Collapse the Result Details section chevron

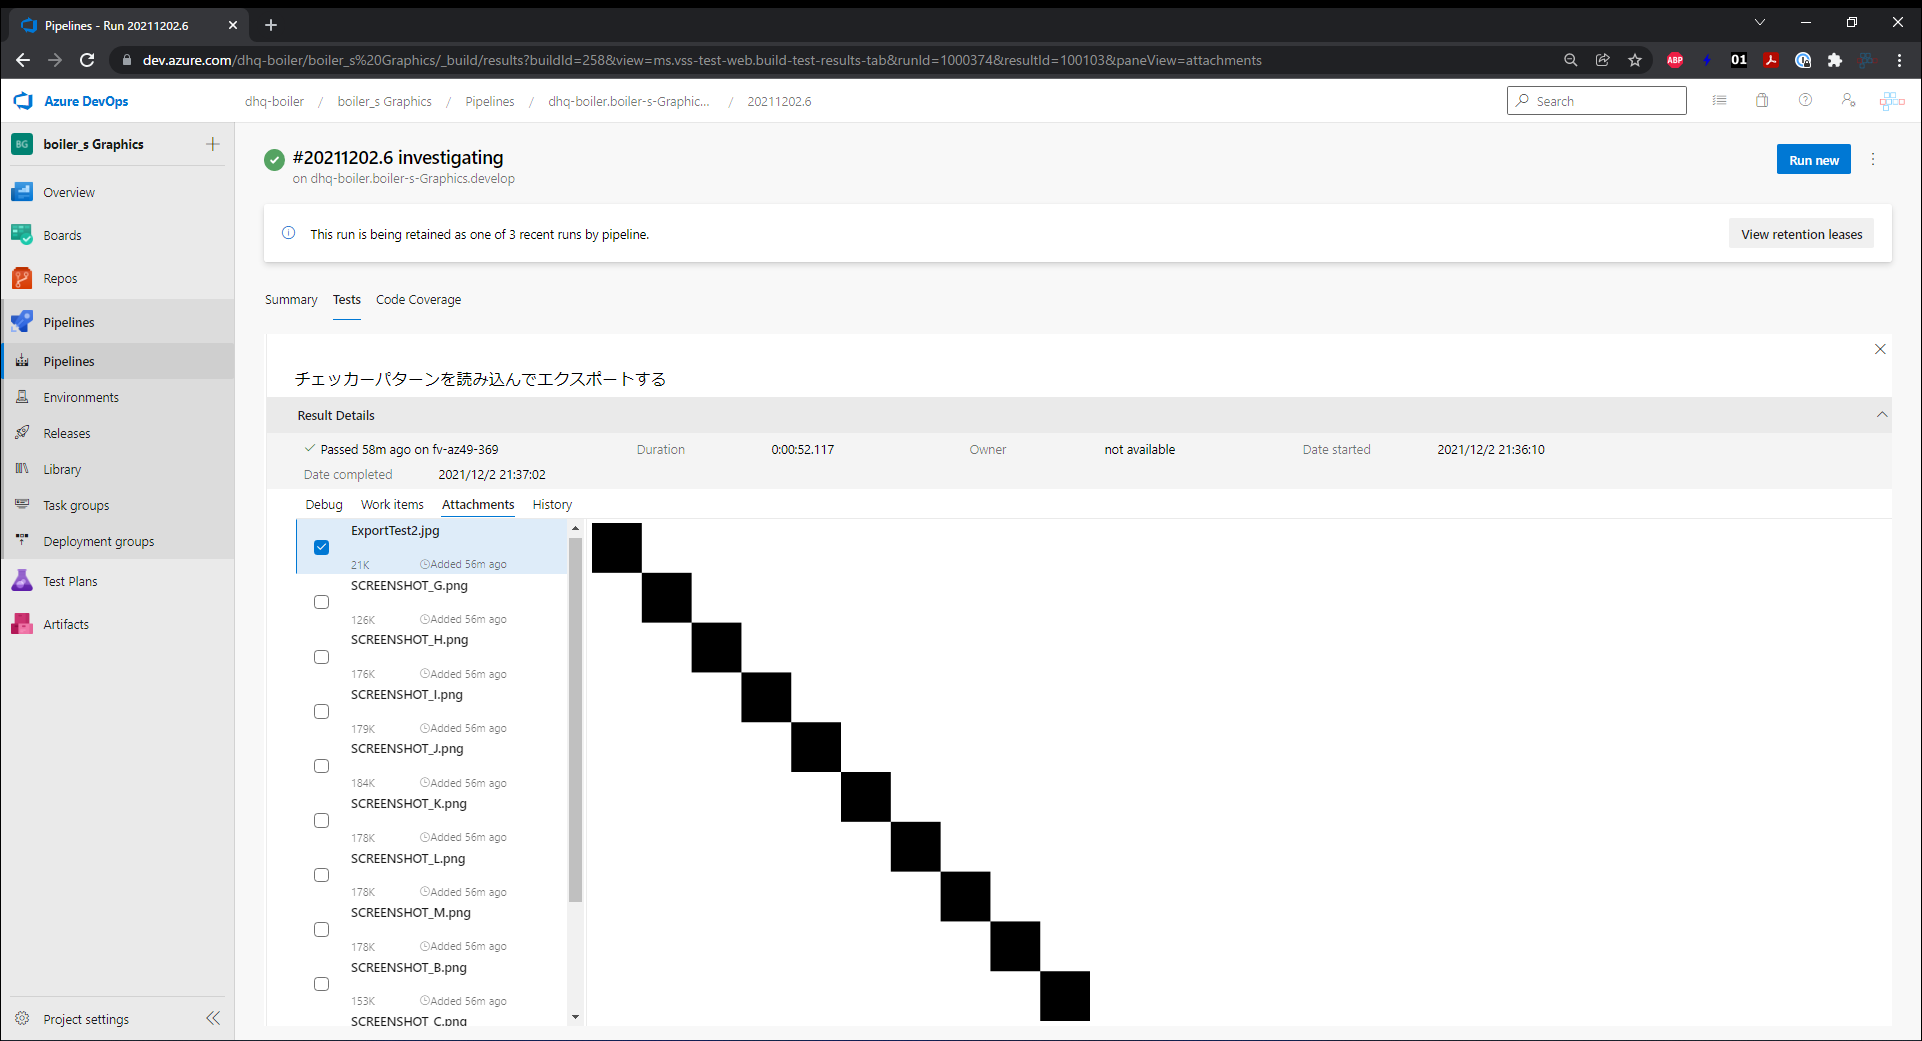(x=1881, y=415)
